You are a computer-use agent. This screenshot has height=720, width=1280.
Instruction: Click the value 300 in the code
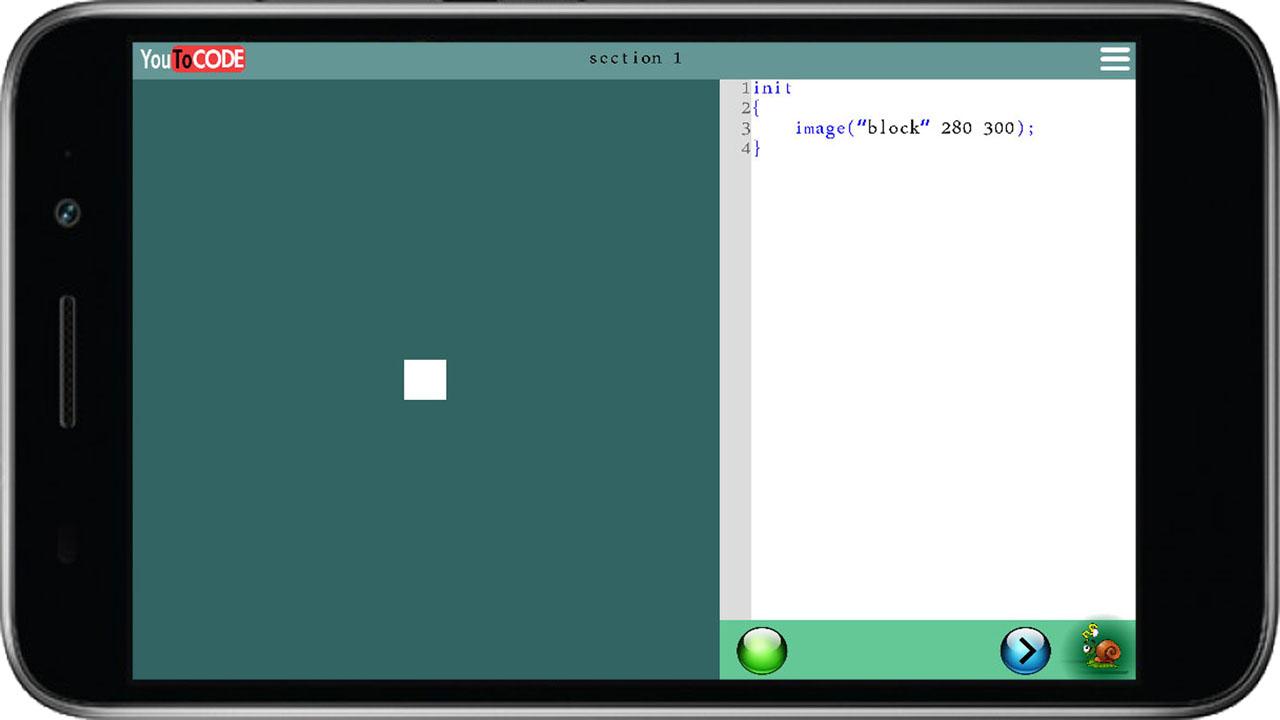coord(999,128)
